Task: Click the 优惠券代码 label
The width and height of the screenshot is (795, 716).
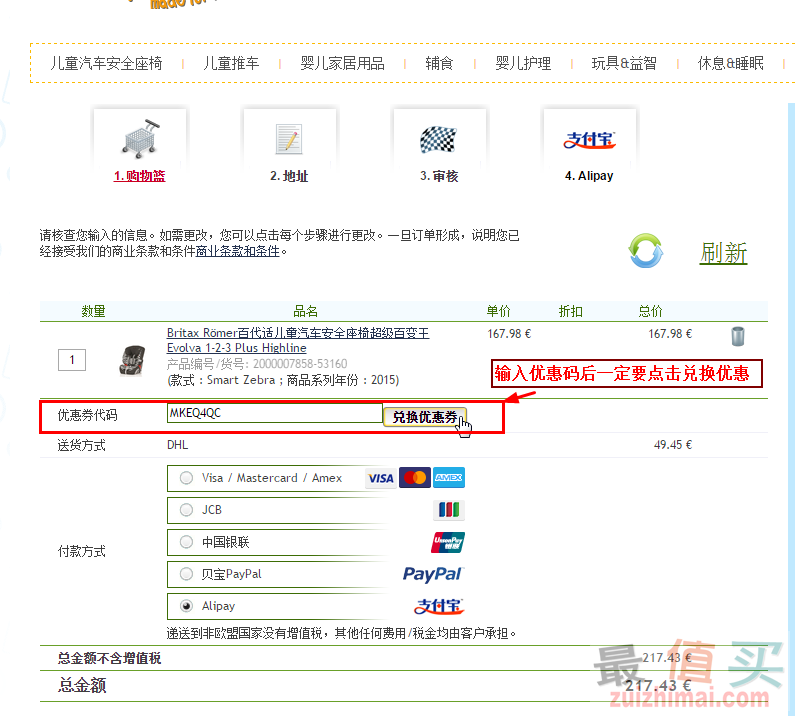Action: (x=87, y=415)
